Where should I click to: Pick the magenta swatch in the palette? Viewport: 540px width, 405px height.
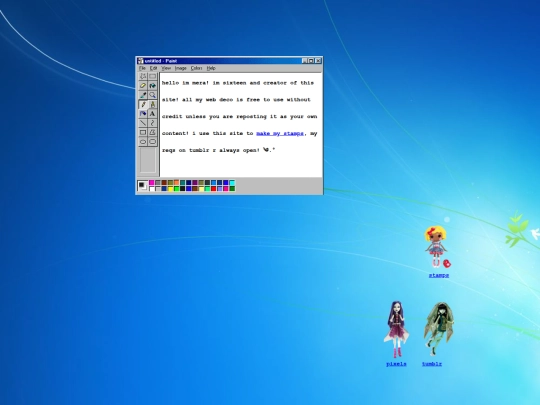coord(152,183)
